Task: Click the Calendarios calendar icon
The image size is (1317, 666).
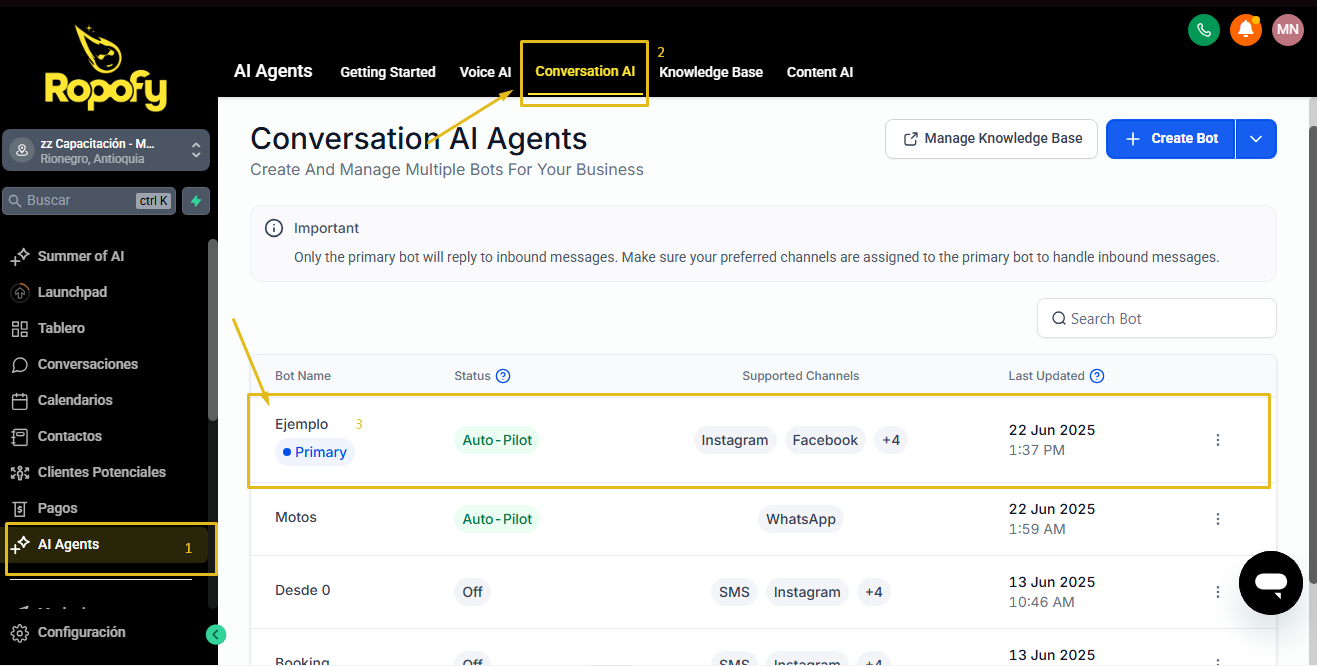Action: point(20,401)
